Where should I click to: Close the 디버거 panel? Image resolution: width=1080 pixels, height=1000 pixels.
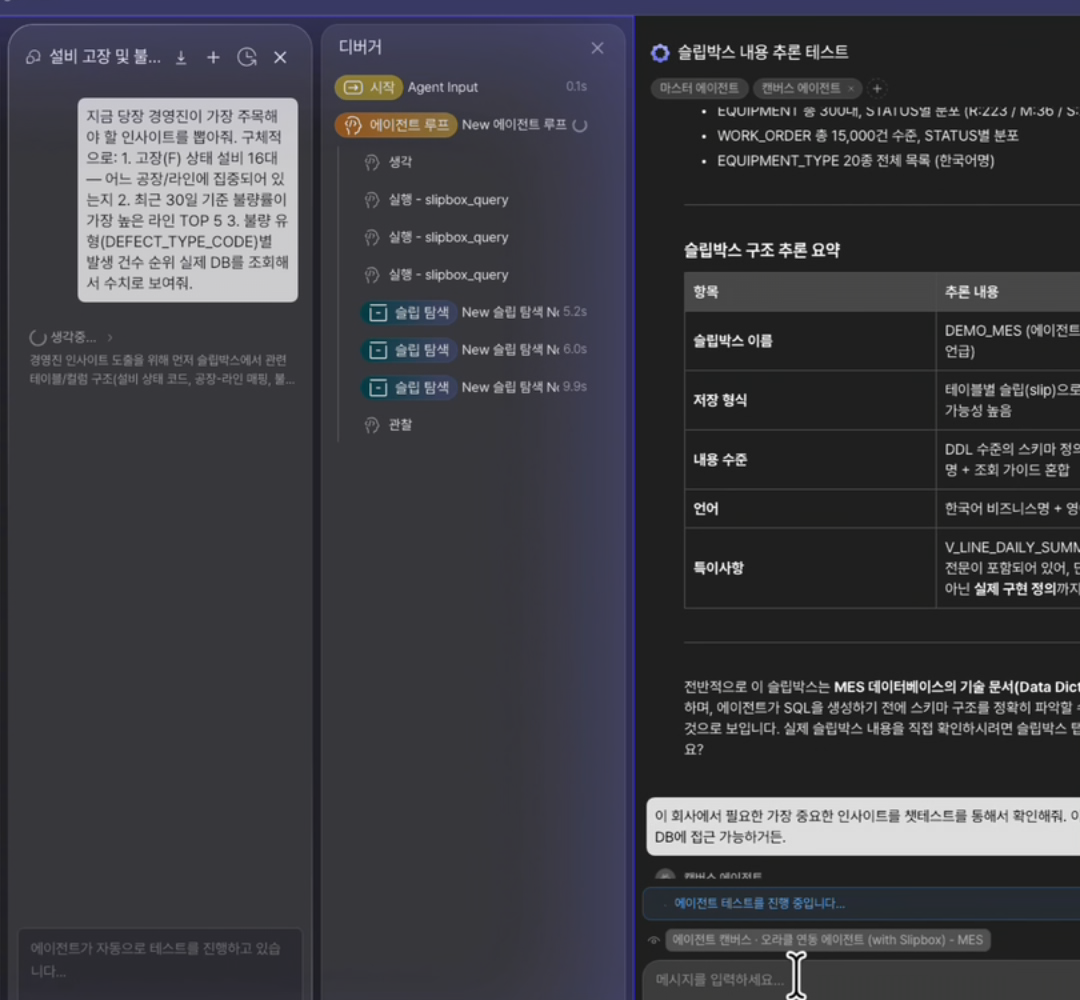pyautogui.click(x=597, y=48)
